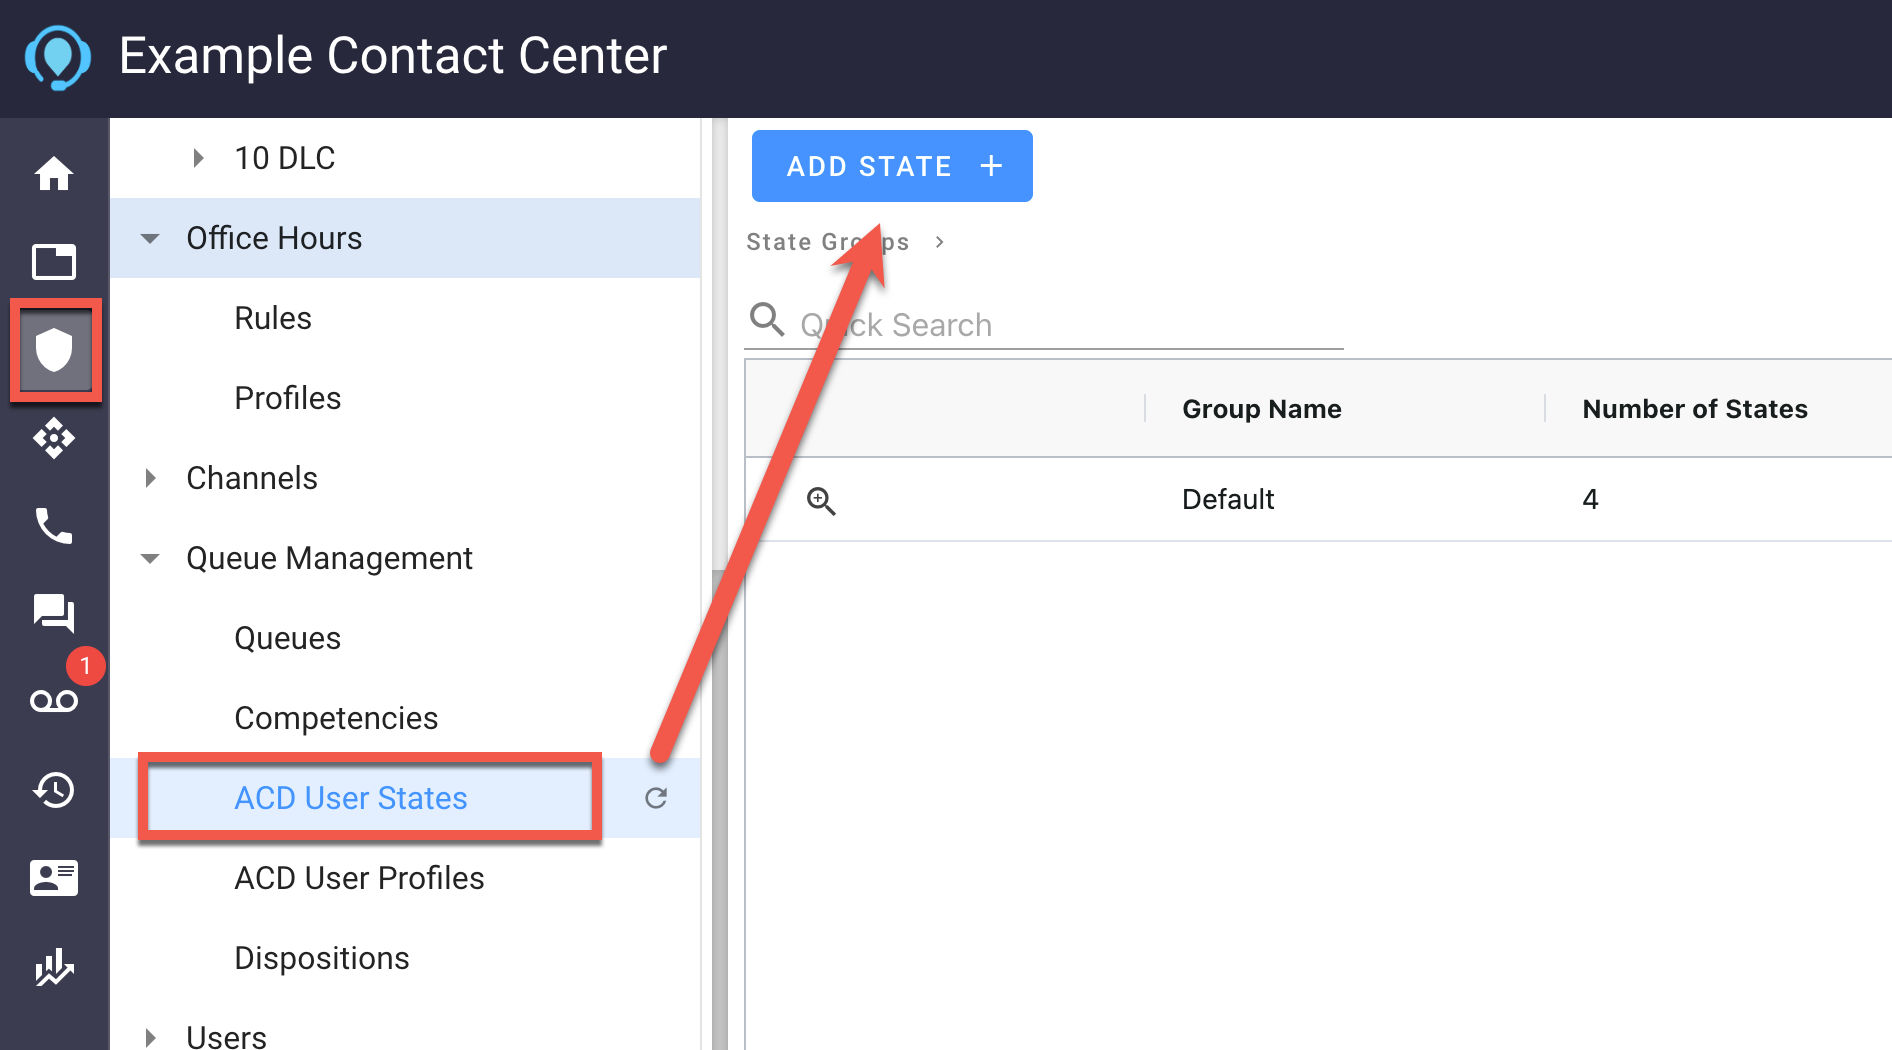Collapse the Queue Management section
Screen dimensions: 1892x1050
(x=150, y=558)
